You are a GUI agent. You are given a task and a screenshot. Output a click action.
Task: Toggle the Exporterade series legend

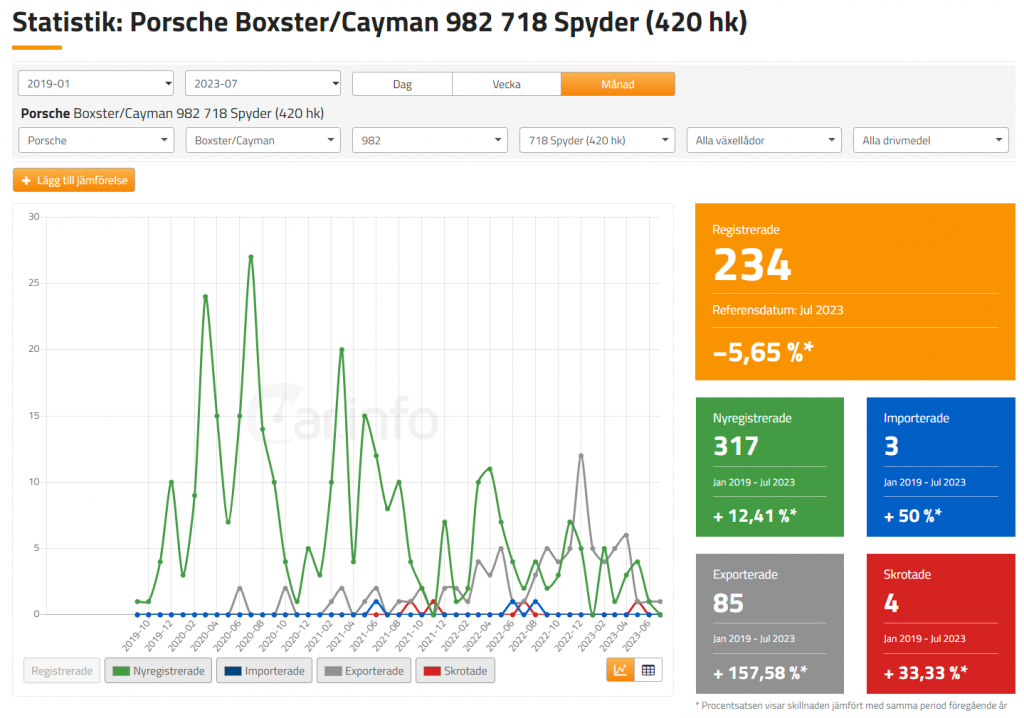[x=364, y=671]
